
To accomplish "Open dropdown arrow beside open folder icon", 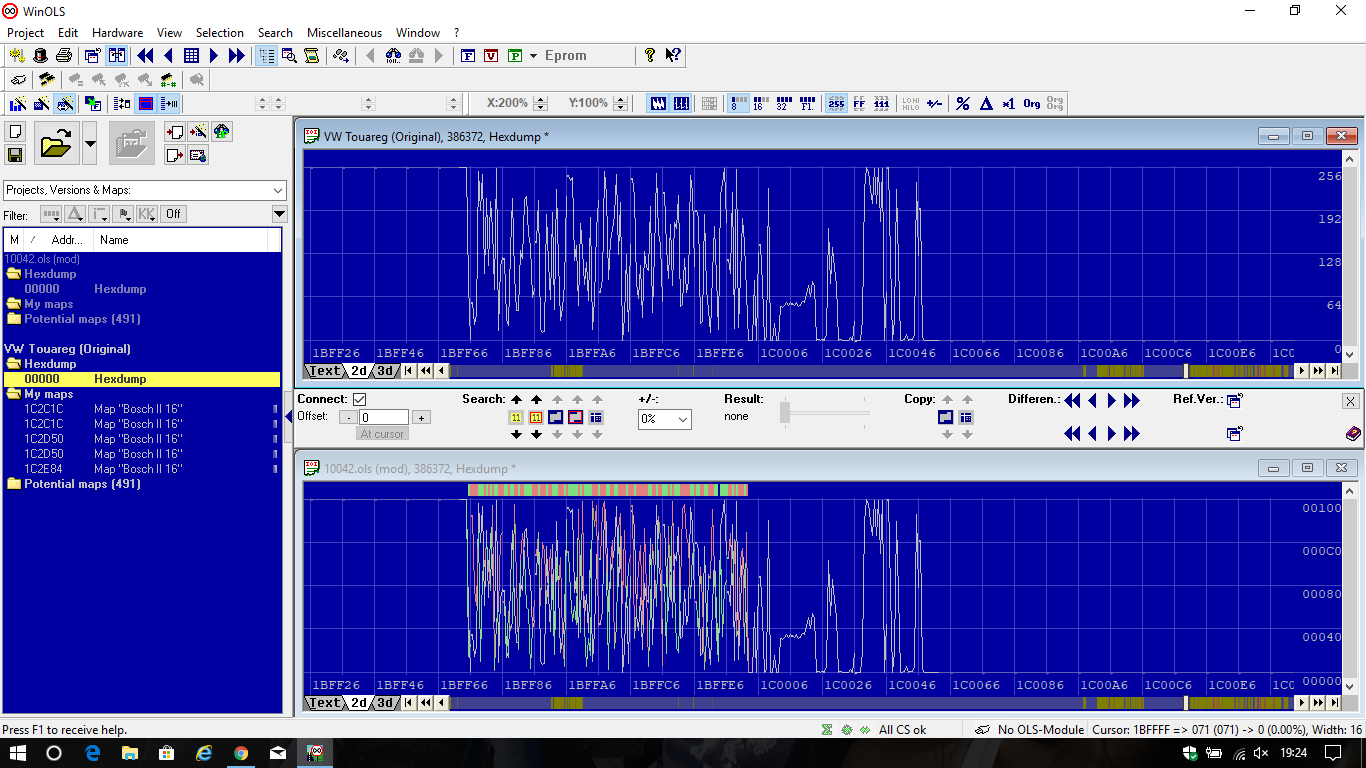I will point(90,144).
